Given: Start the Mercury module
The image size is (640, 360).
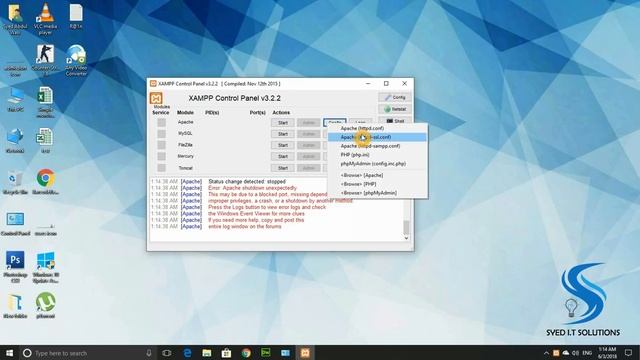Looking at the screenshot, I should pyautogui.click(x=282, y=156).
